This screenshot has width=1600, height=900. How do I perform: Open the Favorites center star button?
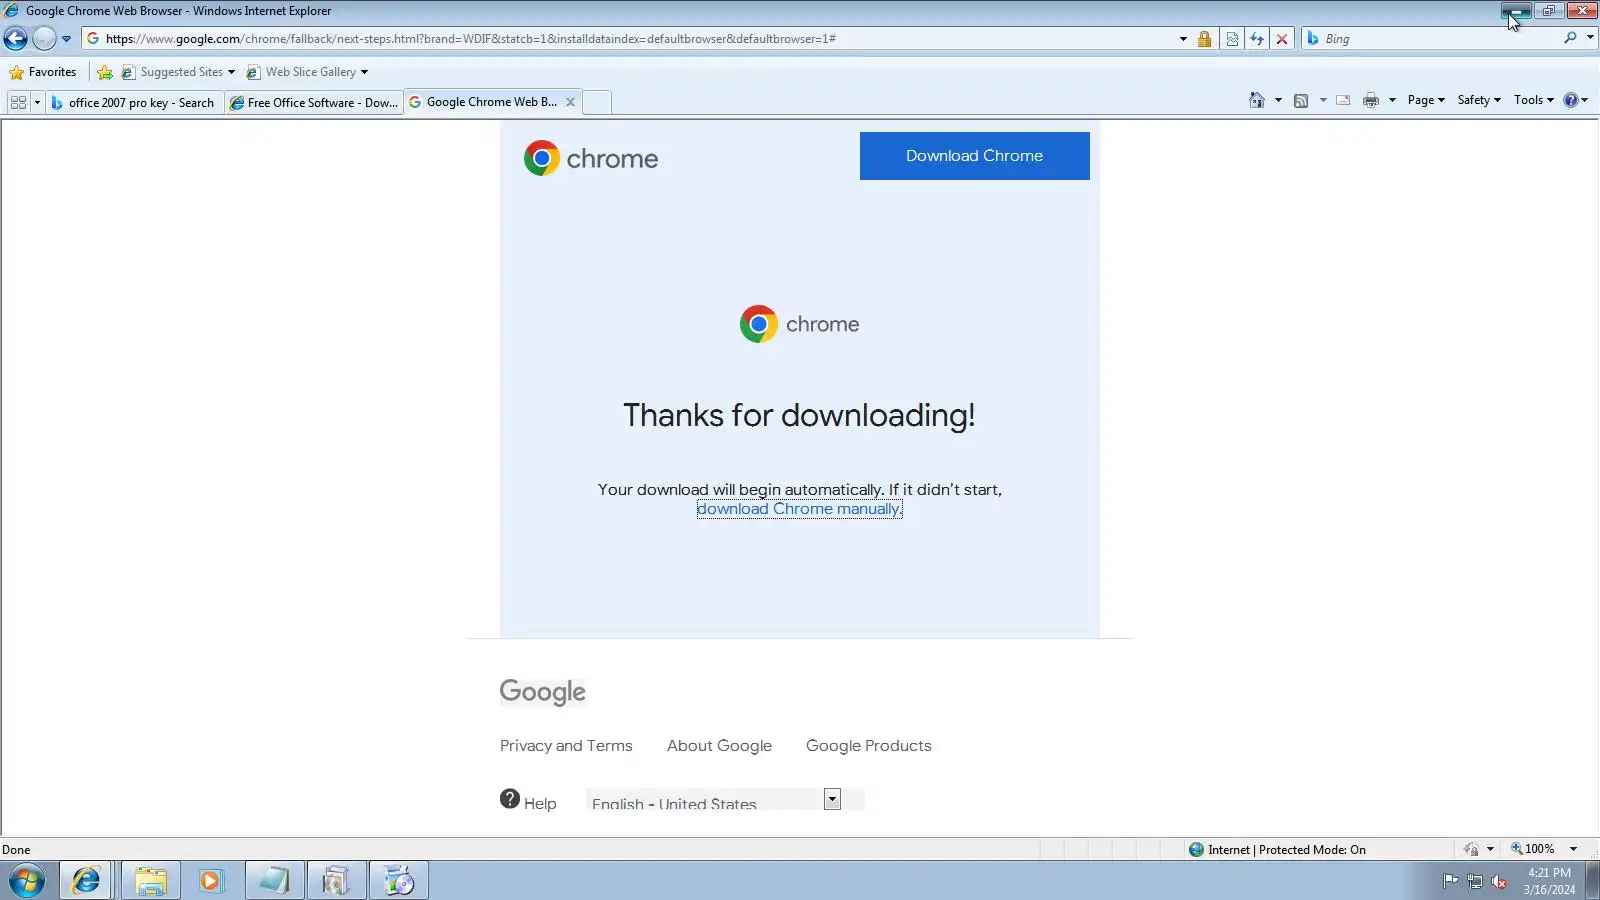[43, 72]
